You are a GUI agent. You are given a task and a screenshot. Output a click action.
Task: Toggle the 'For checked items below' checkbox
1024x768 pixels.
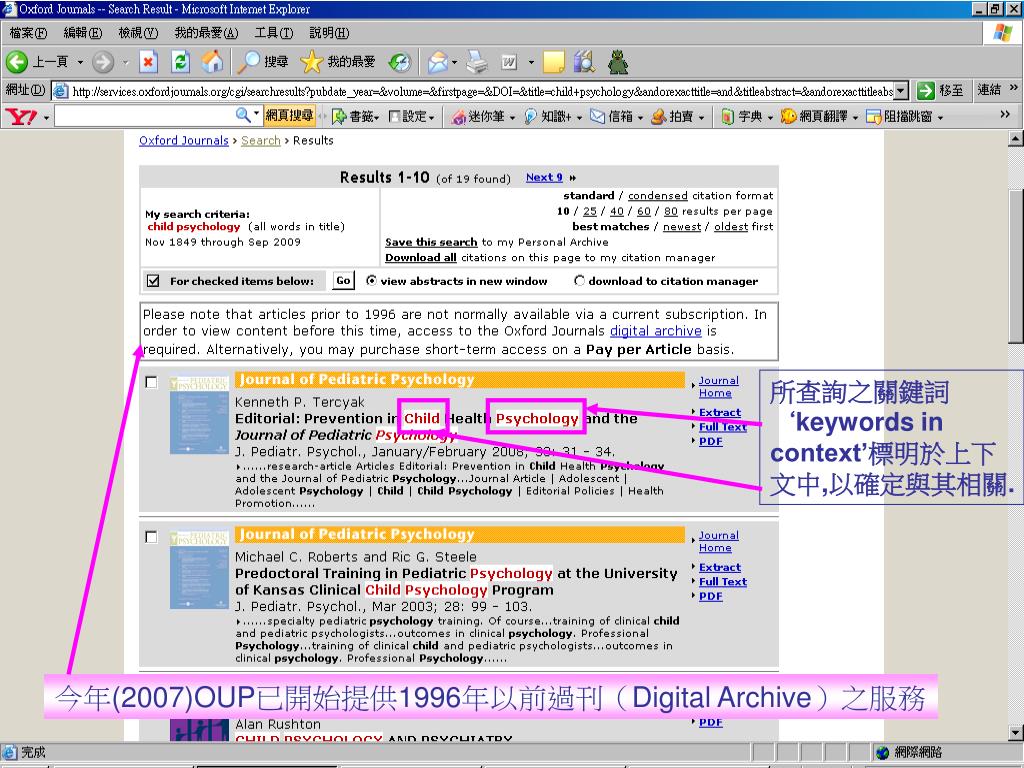[x=153, y=281]
